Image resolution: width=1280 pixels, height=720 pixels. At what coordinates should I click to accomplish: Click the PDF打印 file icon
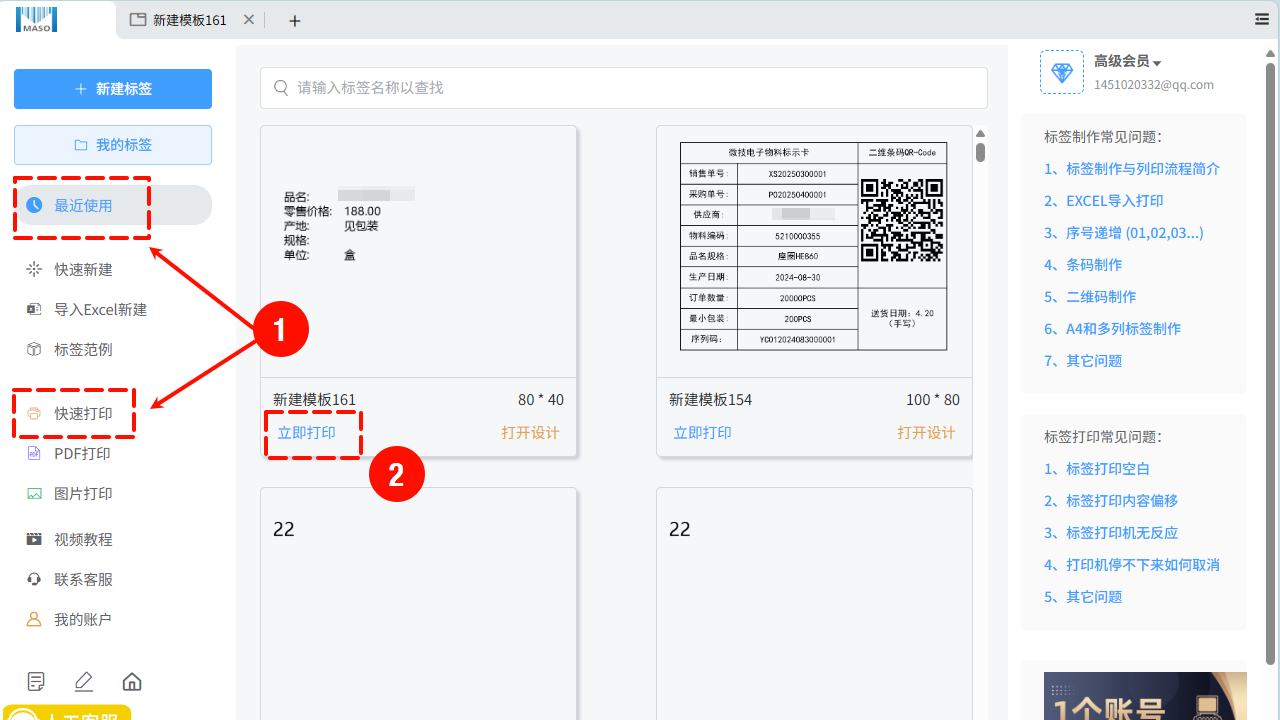[34, 453]
